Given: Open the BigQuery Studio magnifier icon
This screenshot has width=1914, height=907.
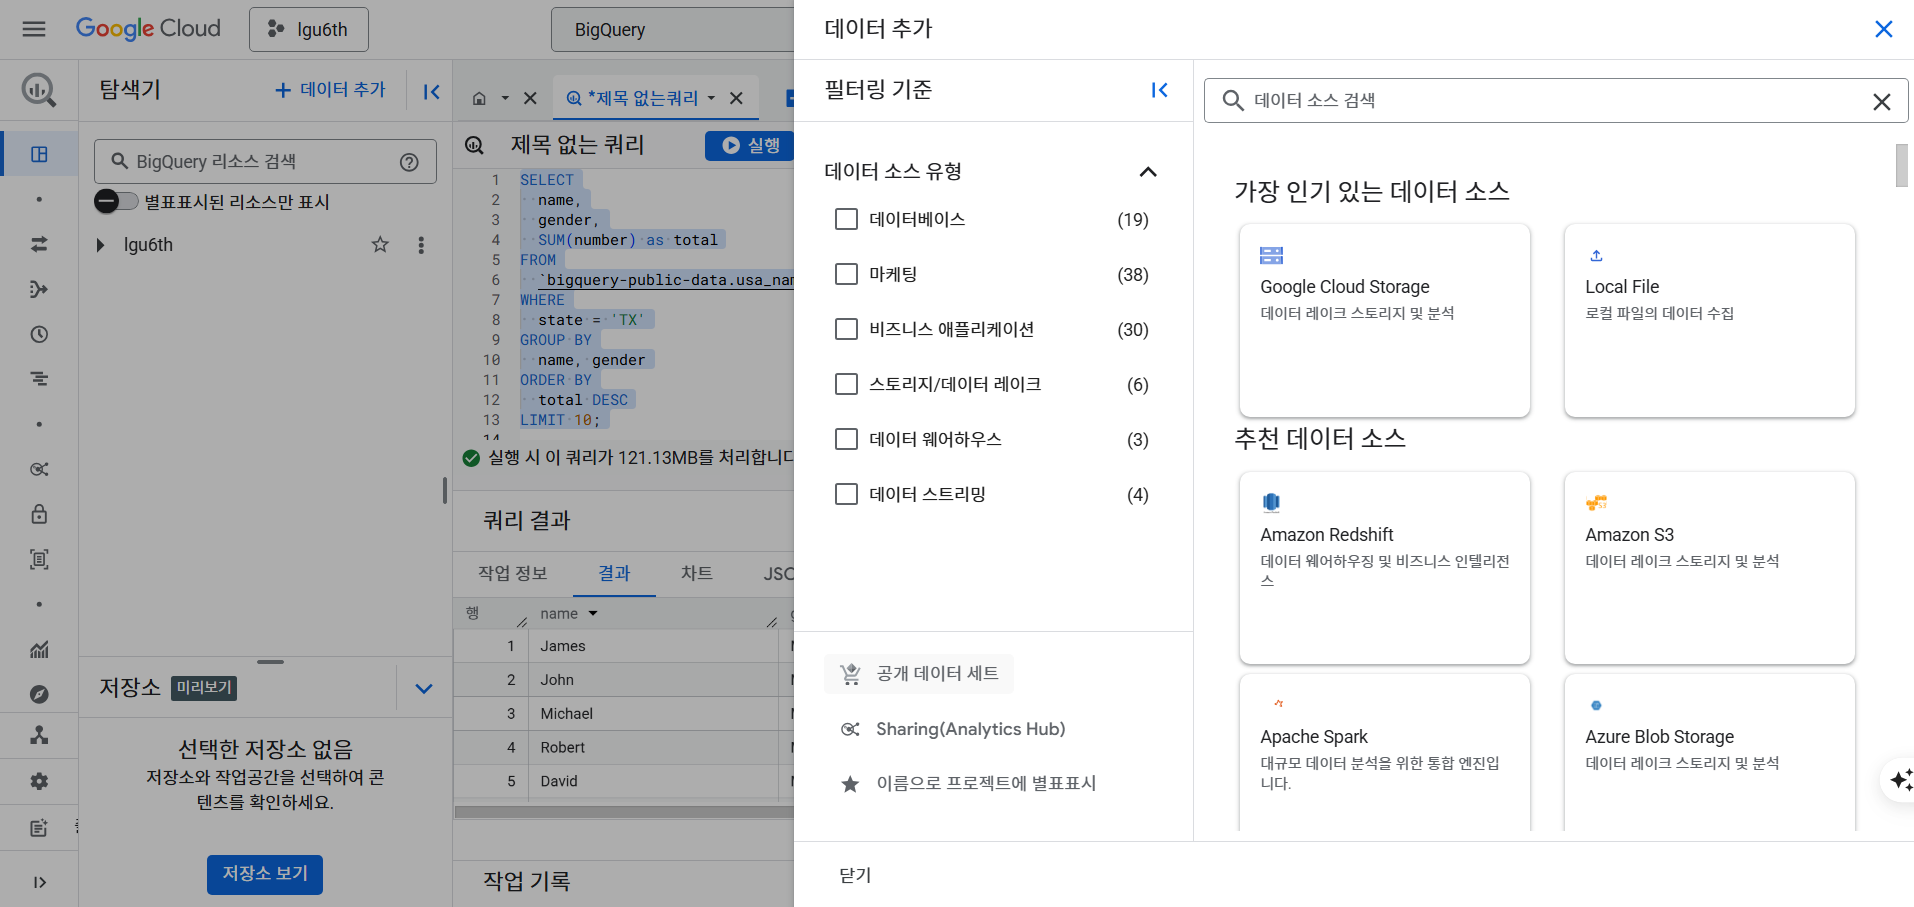Looking at the screenshot, I should click(39, 90).
